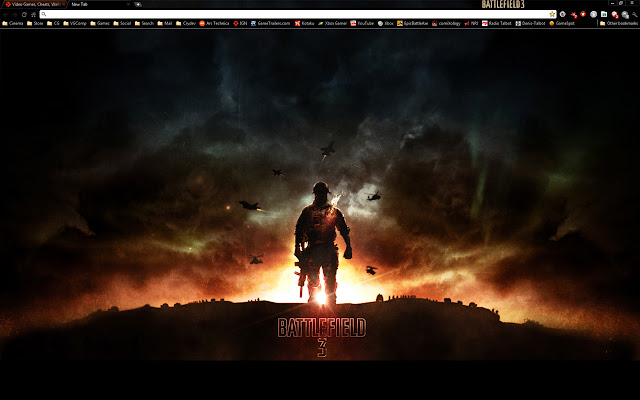This screenshot has height=400, width=640.
Task: Open the comiXology bookmark
Action: pos(446,23)
